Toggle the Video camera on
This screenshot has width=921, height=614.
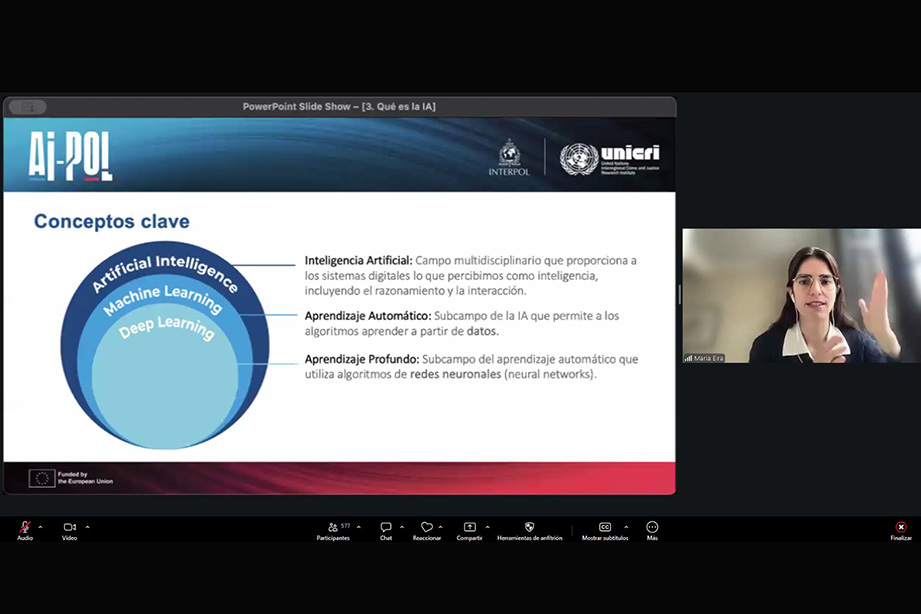(69, 527)
